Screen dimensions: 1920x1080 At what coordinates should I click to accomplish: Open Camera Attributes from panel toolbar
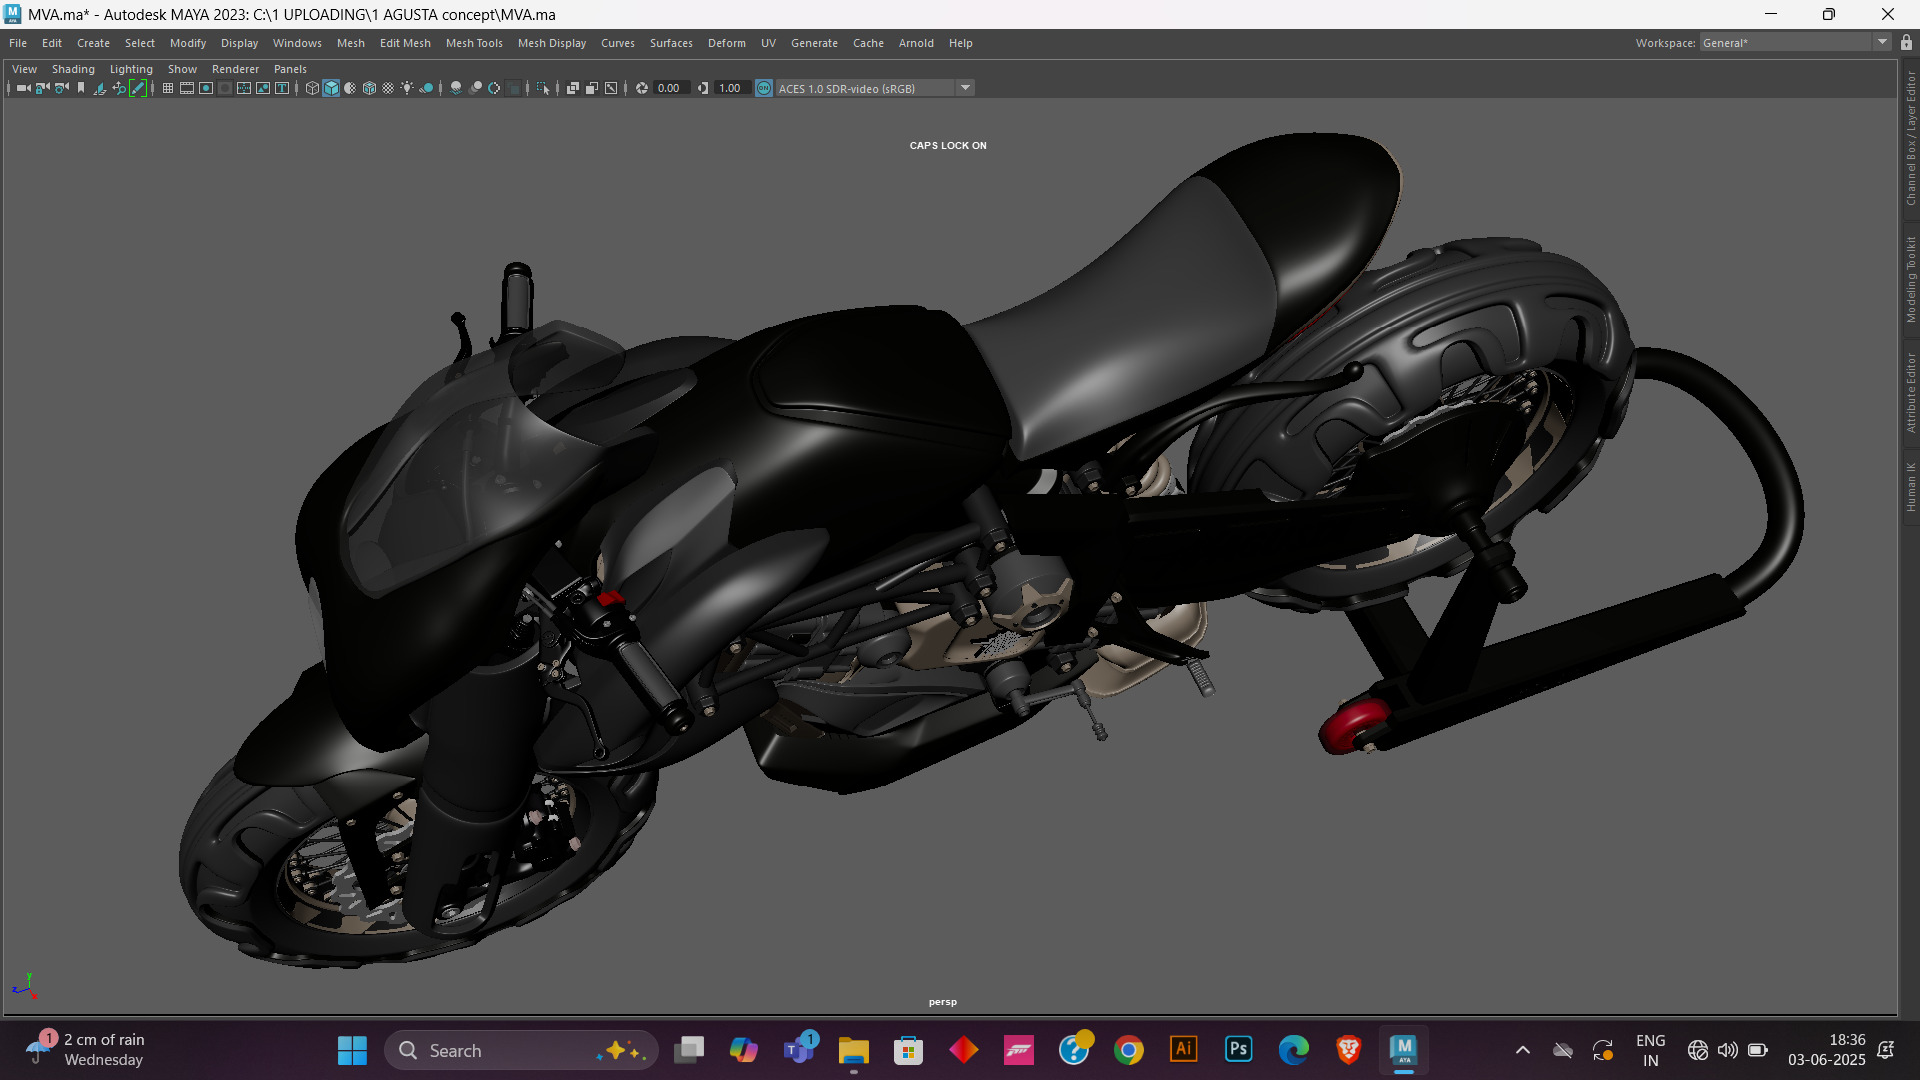click(62, 88)
